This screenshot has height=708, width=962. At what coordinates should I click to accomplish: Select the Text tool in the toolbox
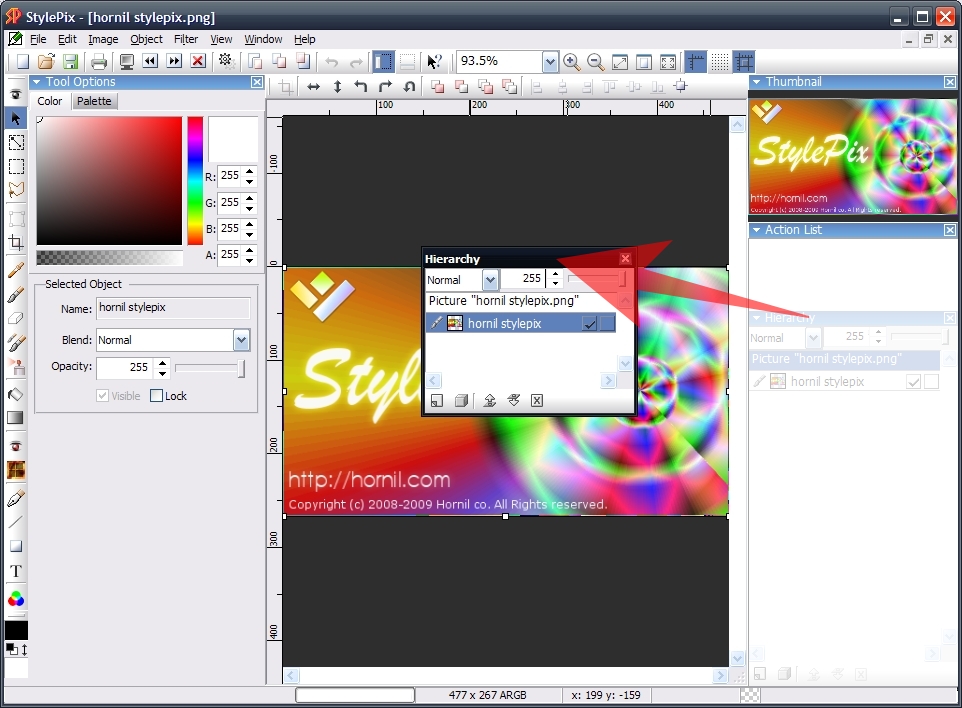click(x=16, y=571)
